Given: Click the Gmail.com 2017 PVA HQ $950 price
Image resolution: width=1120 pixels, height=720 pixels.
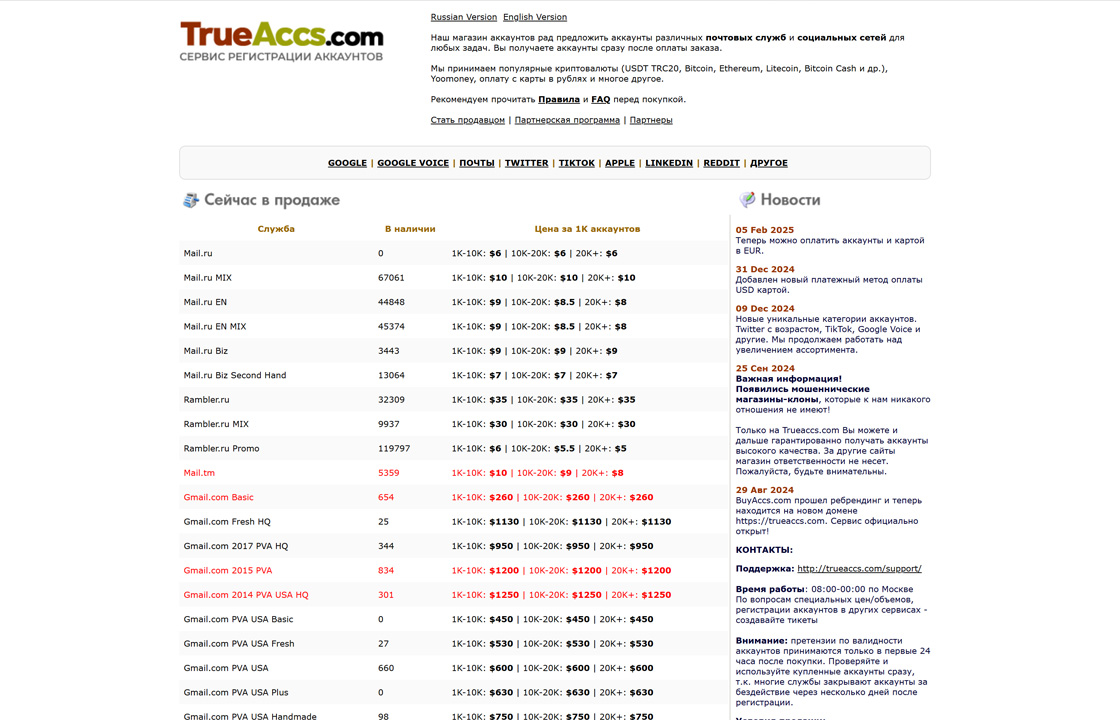Looking at the screenshot, I should click(552, 546).
